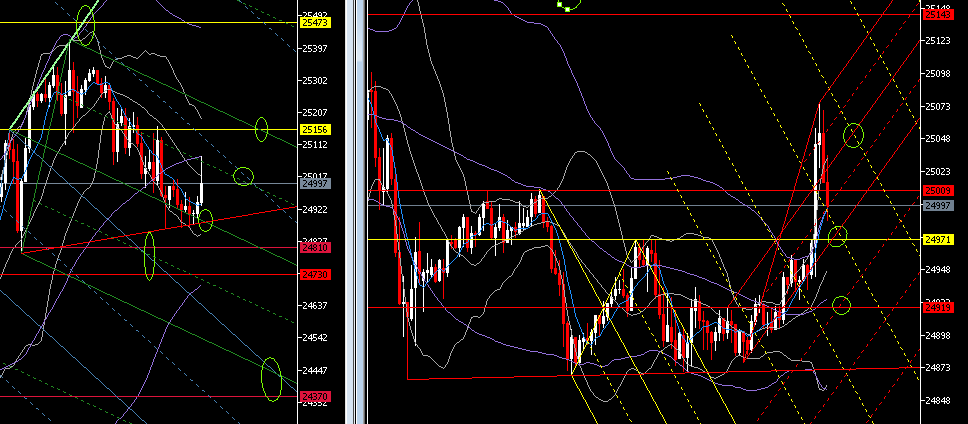968x424 pixels.
Task: Click the 24542 value on the price axis
Action: [316, 338]
